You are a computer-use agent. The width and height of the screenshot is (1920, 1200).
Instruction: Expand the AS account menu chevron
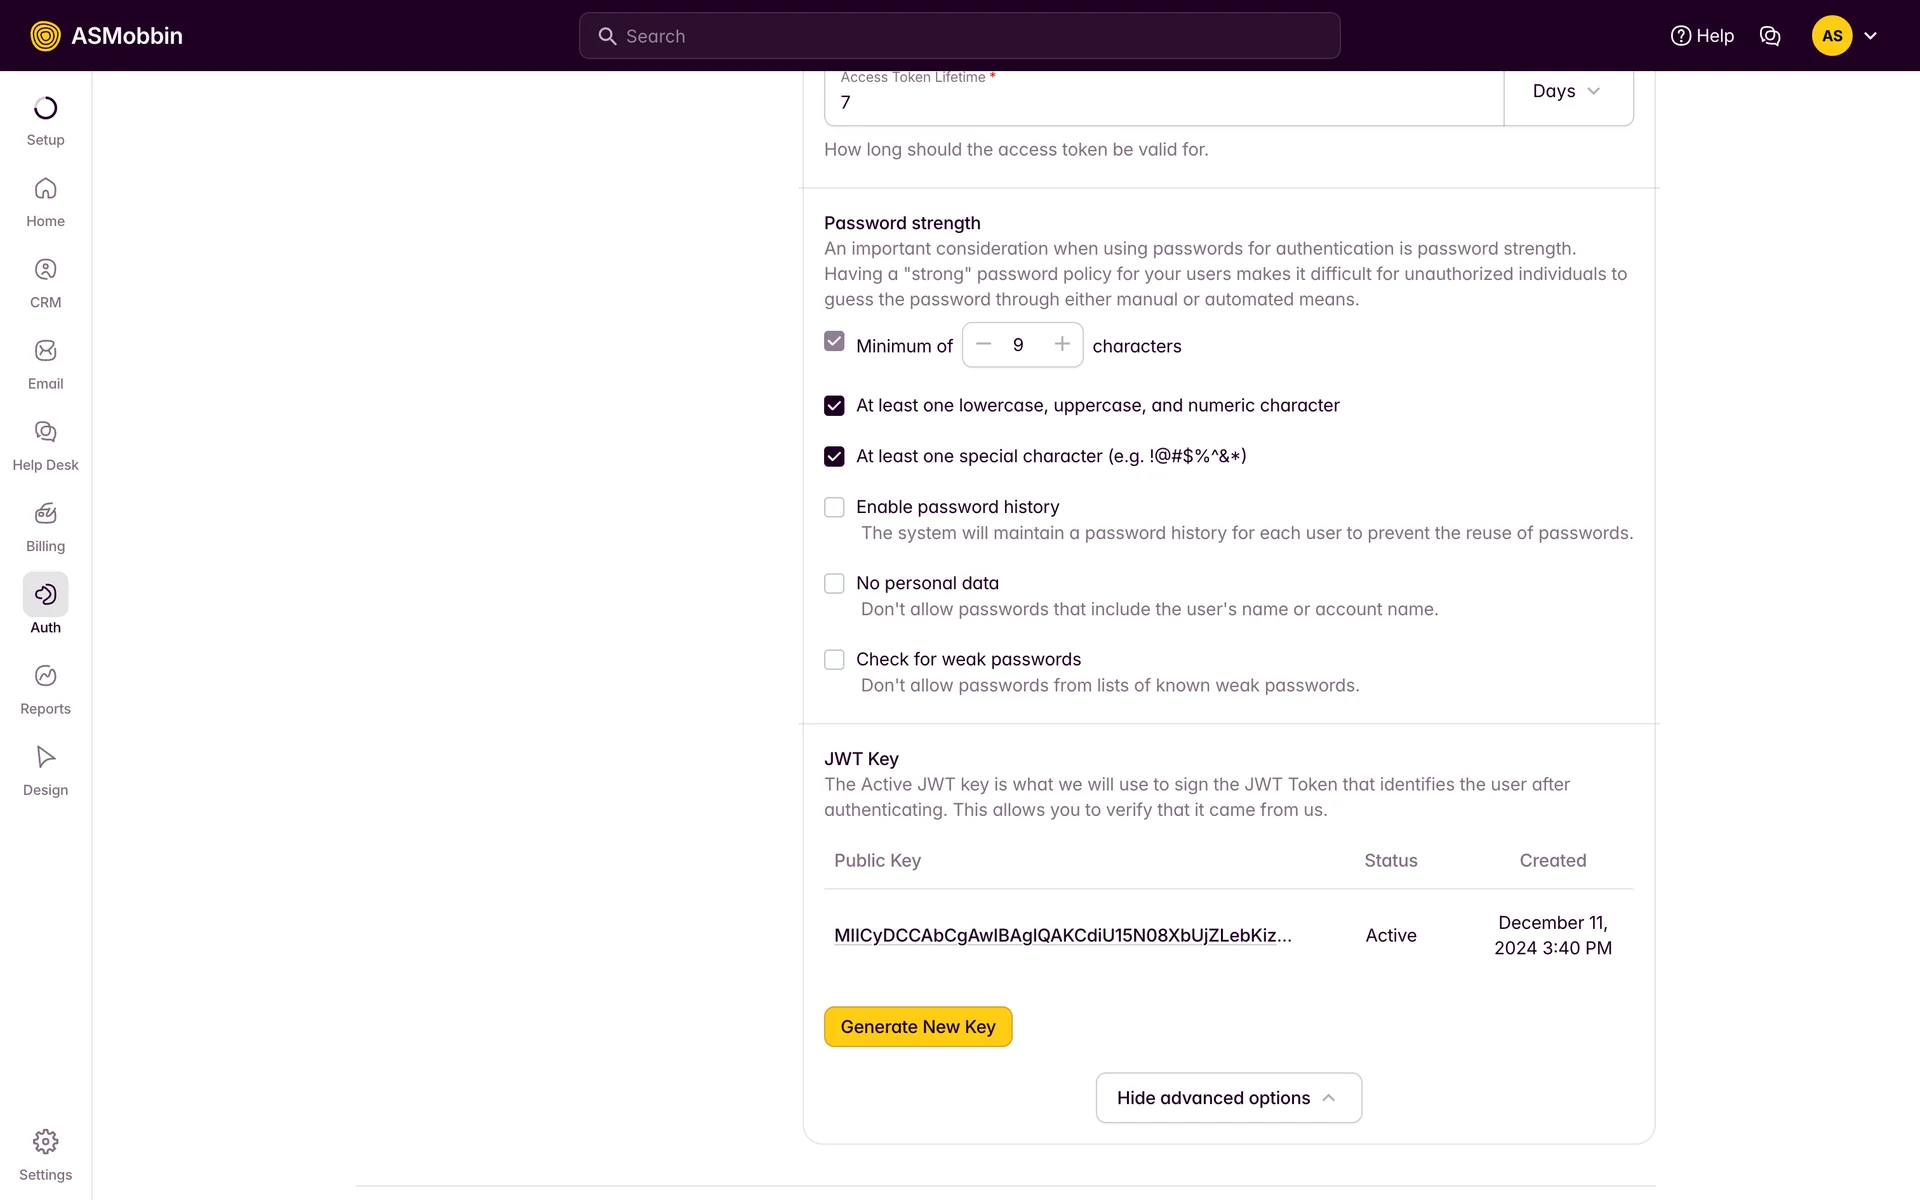coord(1870,36)
